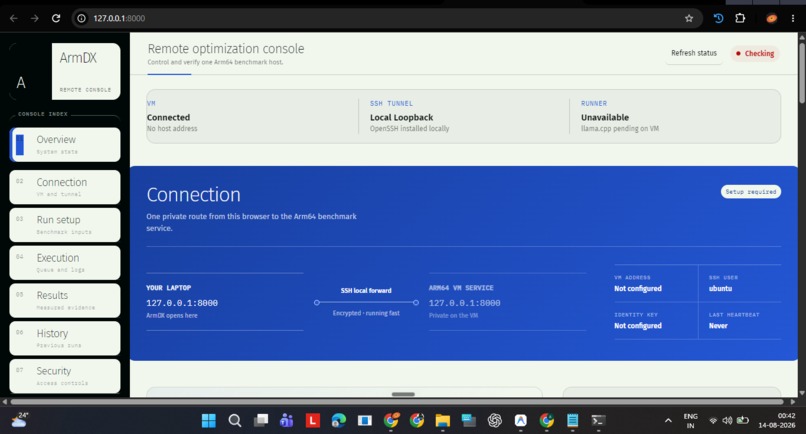Go back with the browser back arrow

pos(14,19)
